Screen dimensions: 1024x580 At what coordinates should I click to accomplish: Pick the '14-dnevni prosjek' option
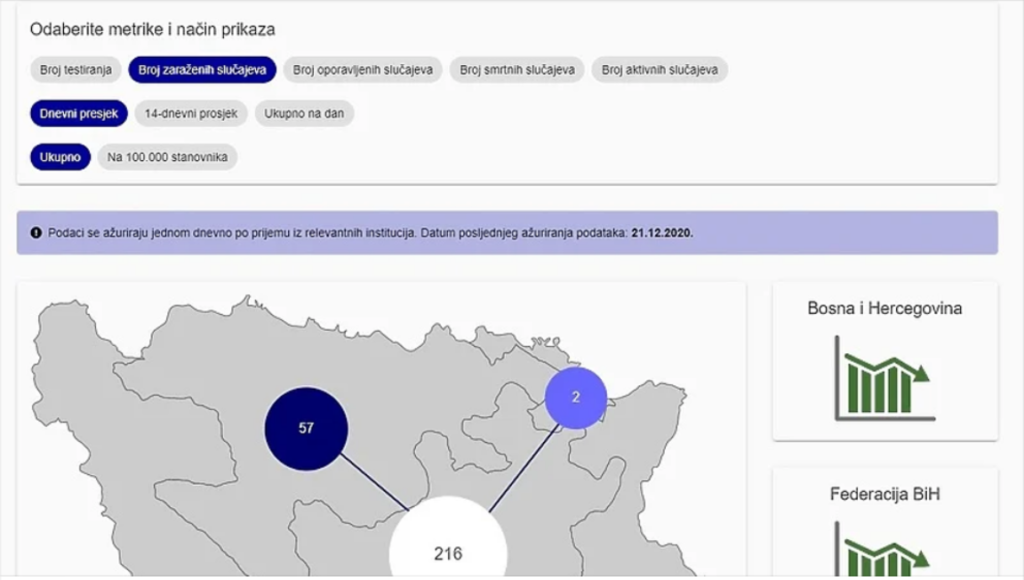191,114
